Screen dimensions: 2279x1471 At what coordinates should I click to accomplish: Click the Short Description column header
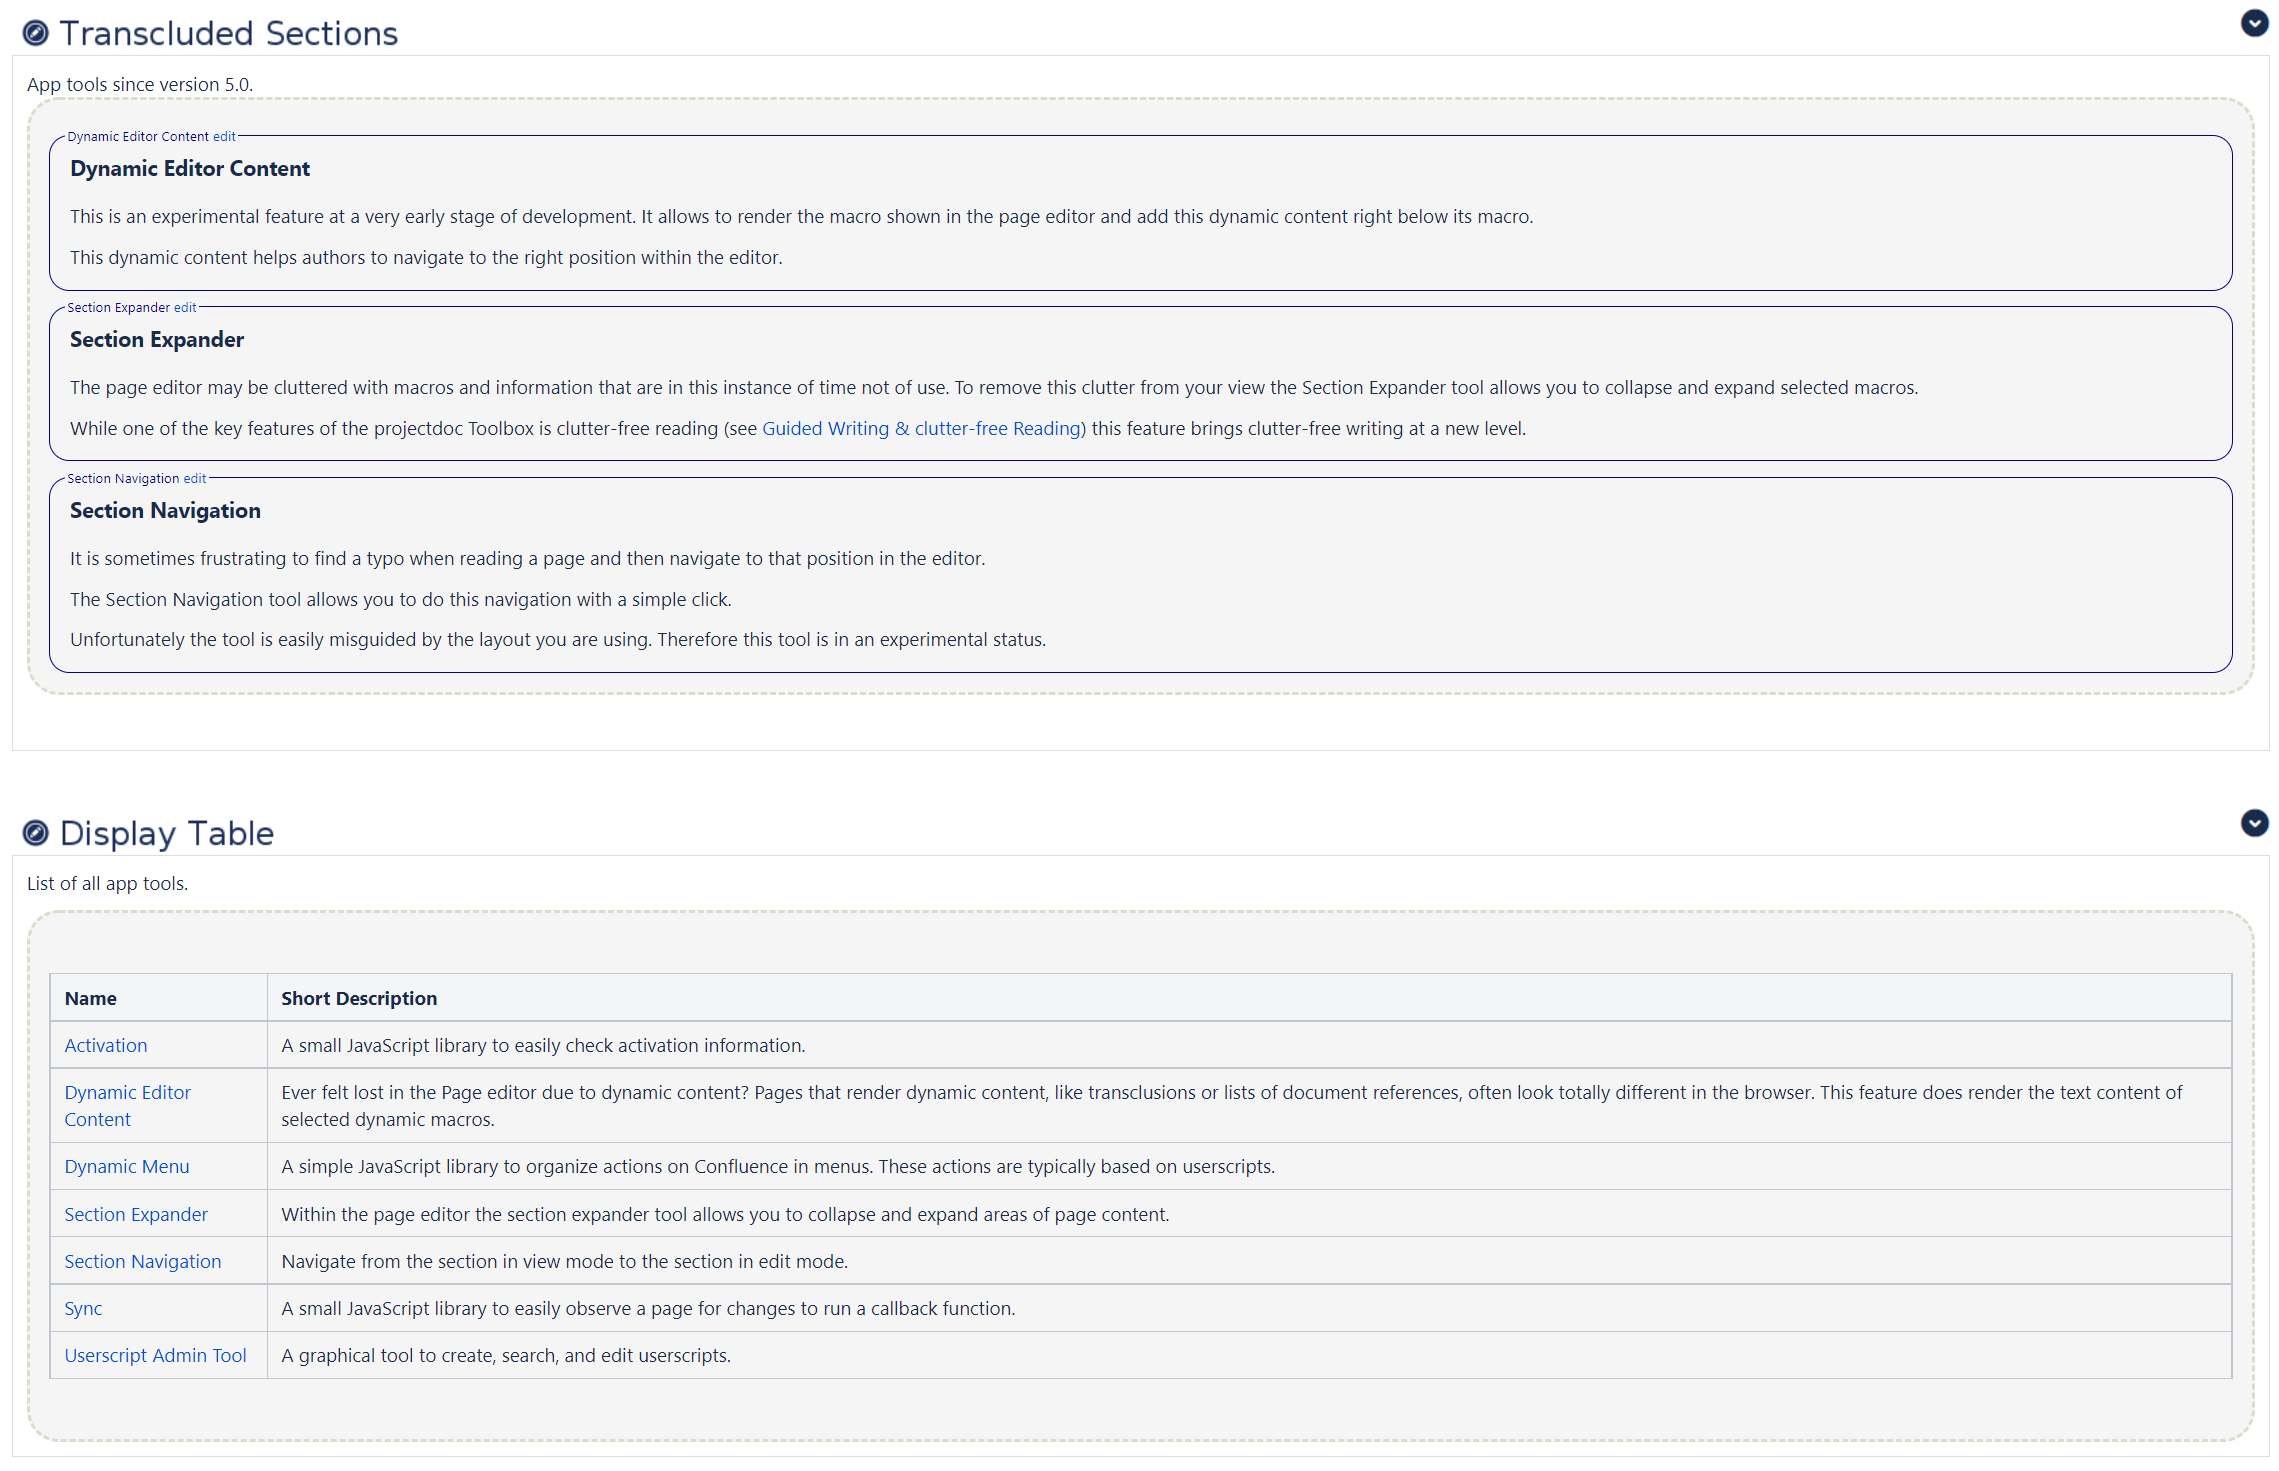359,998
